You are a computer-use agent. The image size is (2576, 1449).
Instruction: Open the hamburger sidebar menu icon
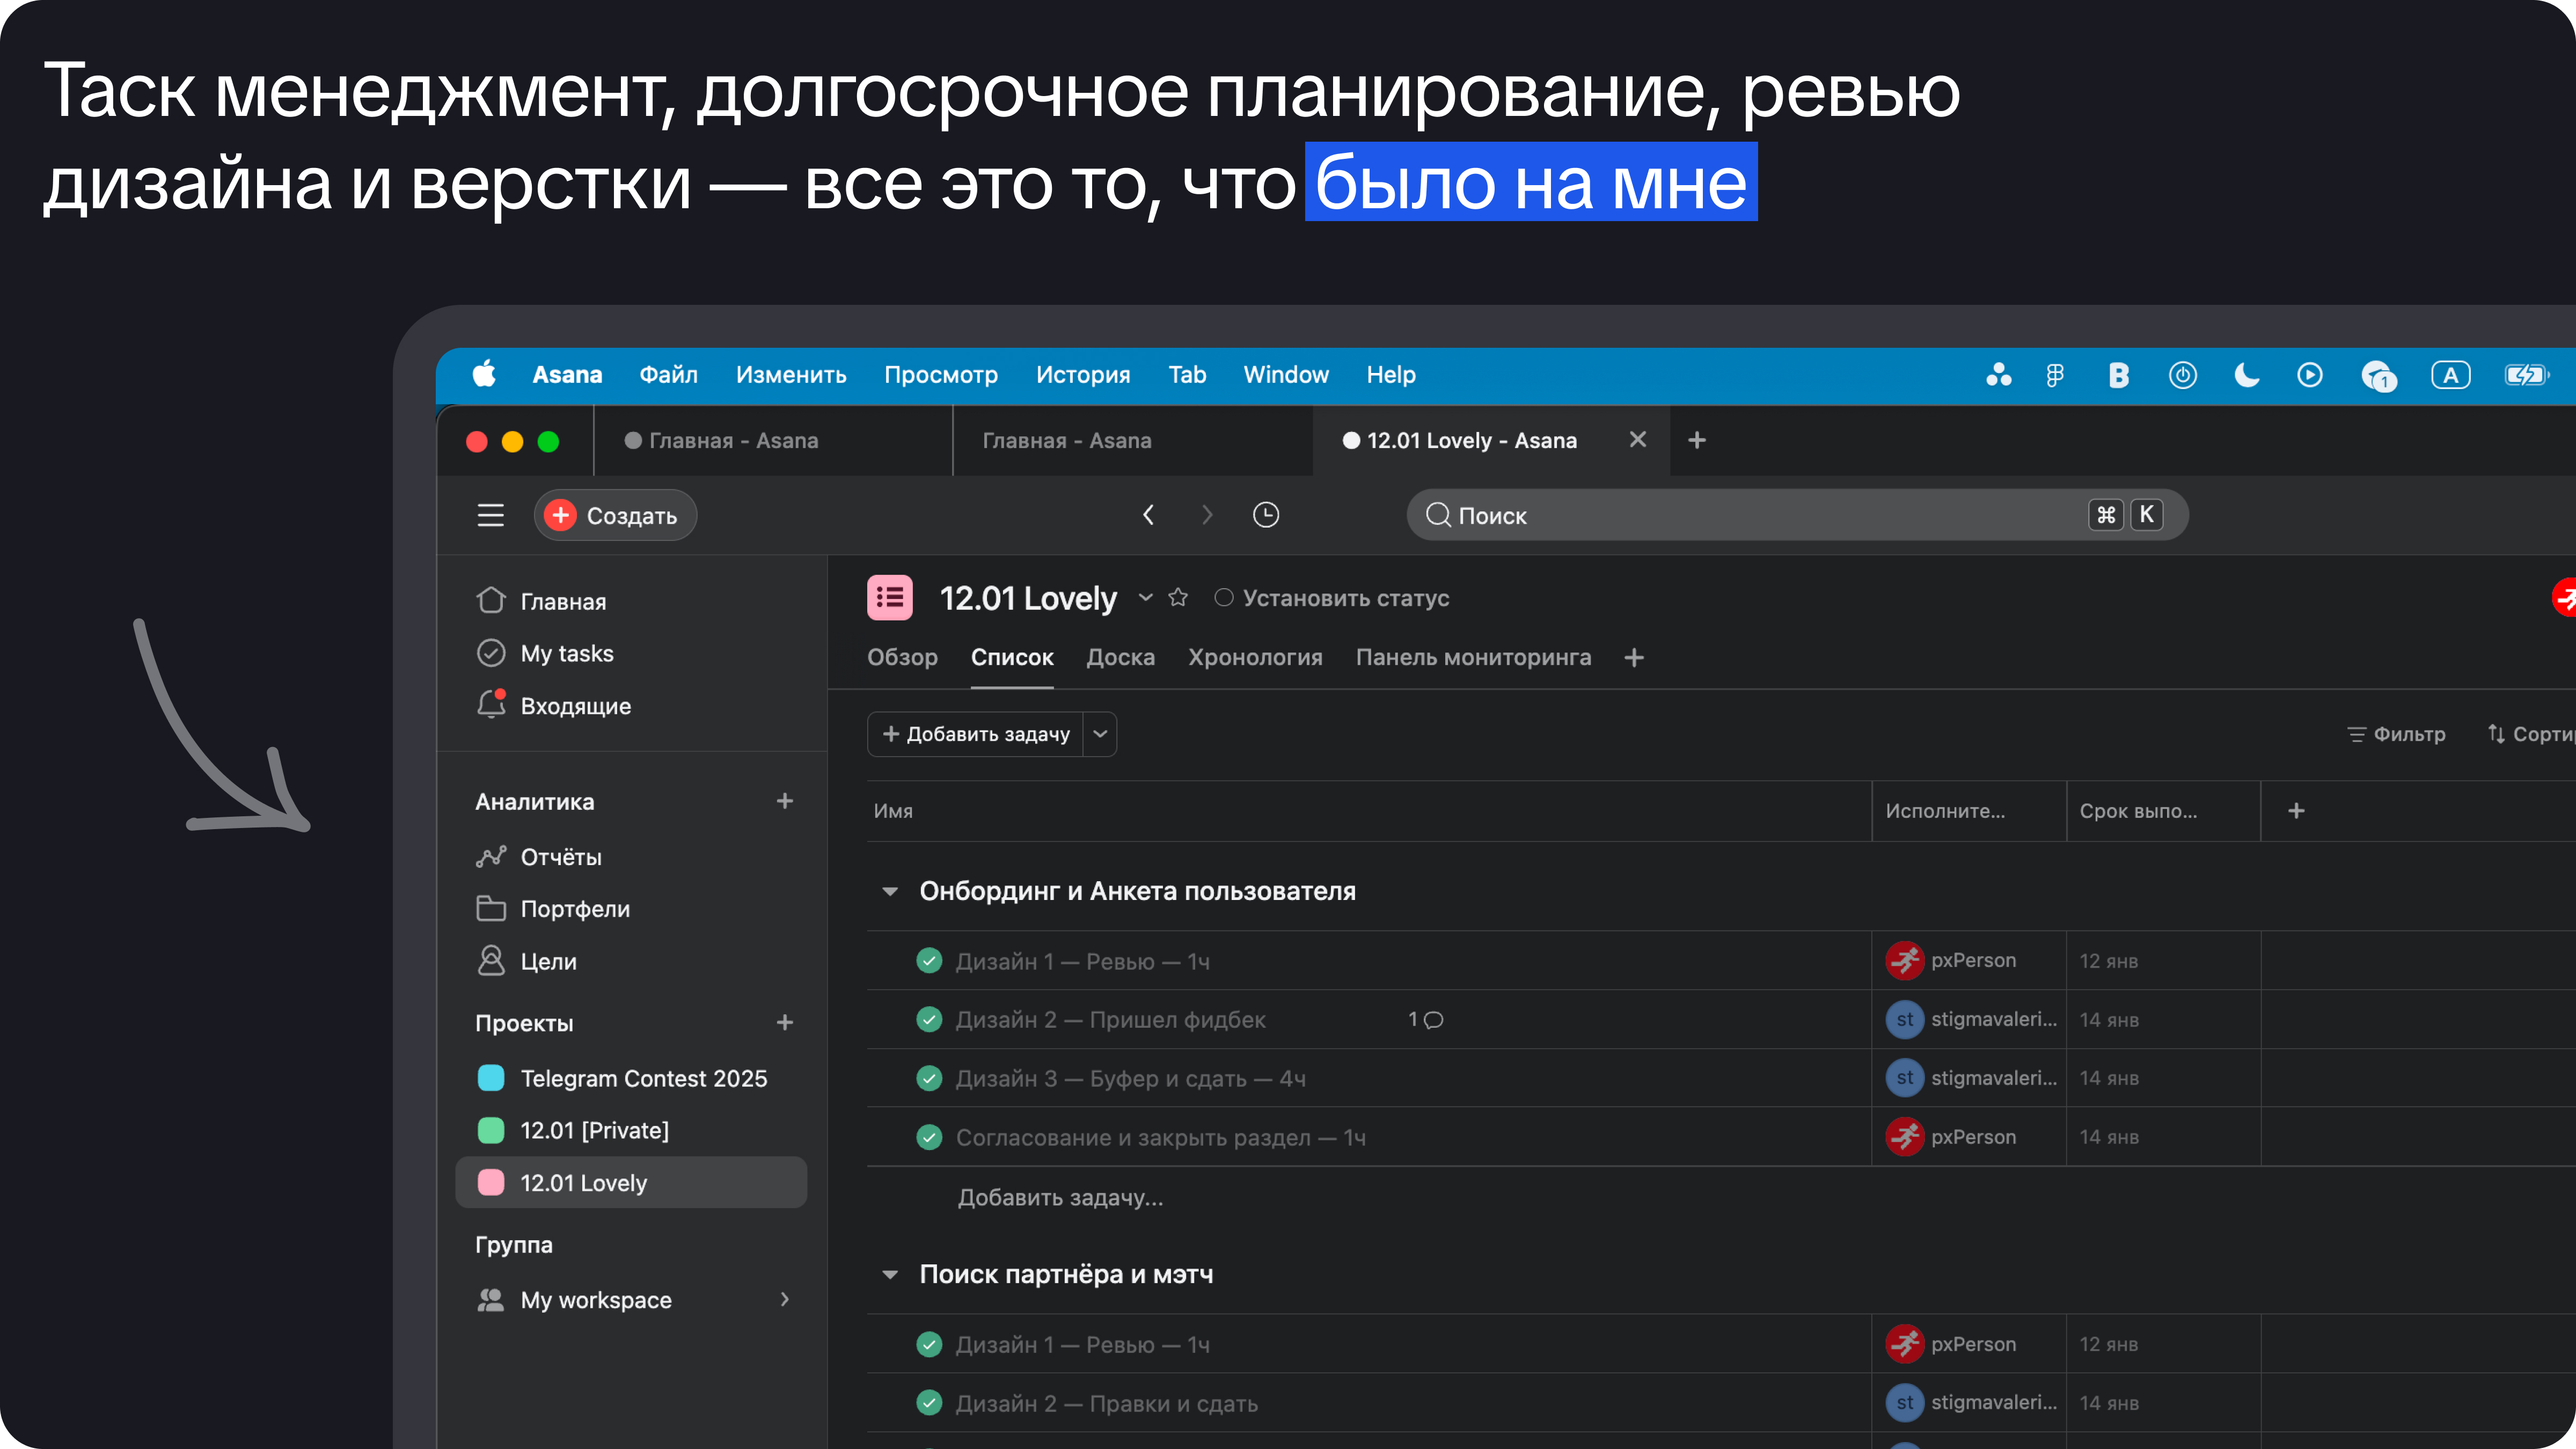tap(490, 515)
